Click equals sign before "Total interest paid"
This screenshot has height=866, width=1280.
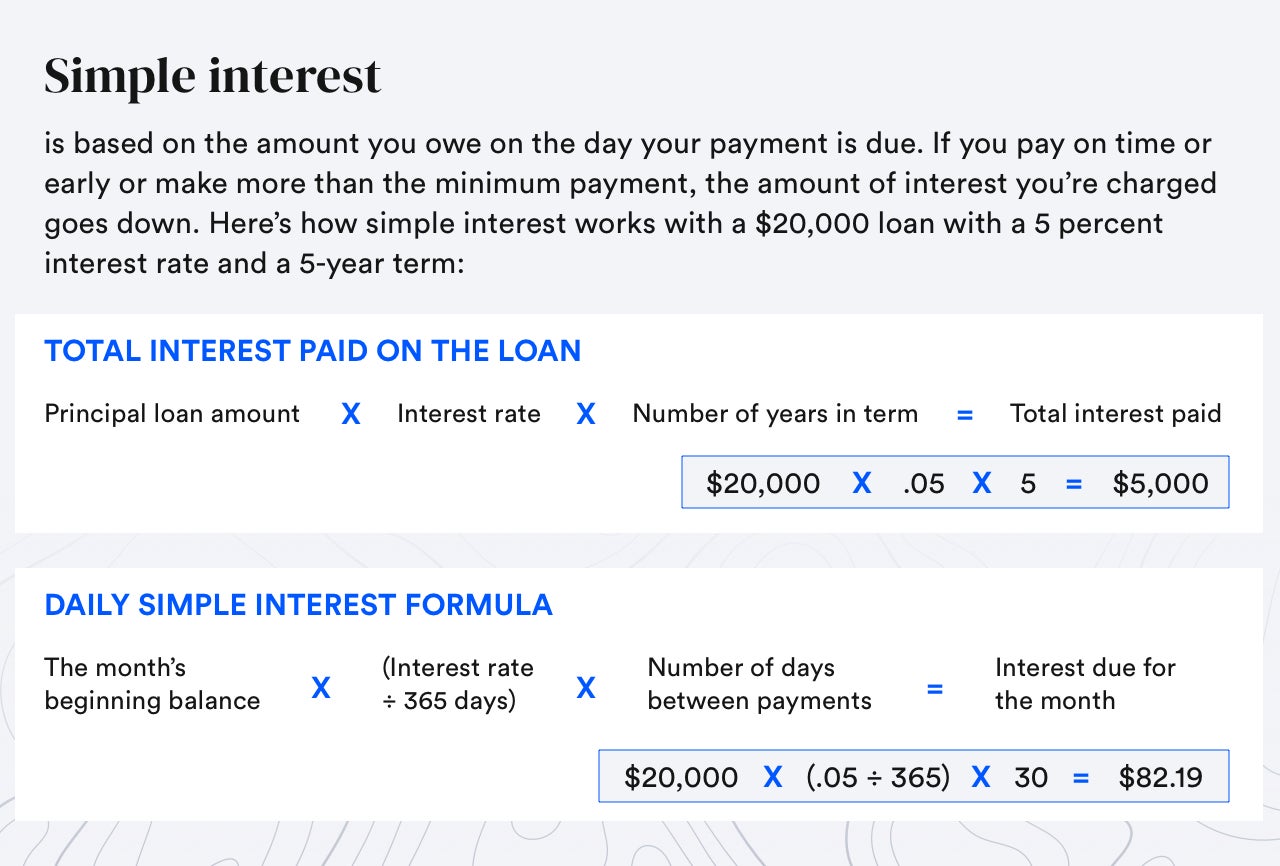964,415
